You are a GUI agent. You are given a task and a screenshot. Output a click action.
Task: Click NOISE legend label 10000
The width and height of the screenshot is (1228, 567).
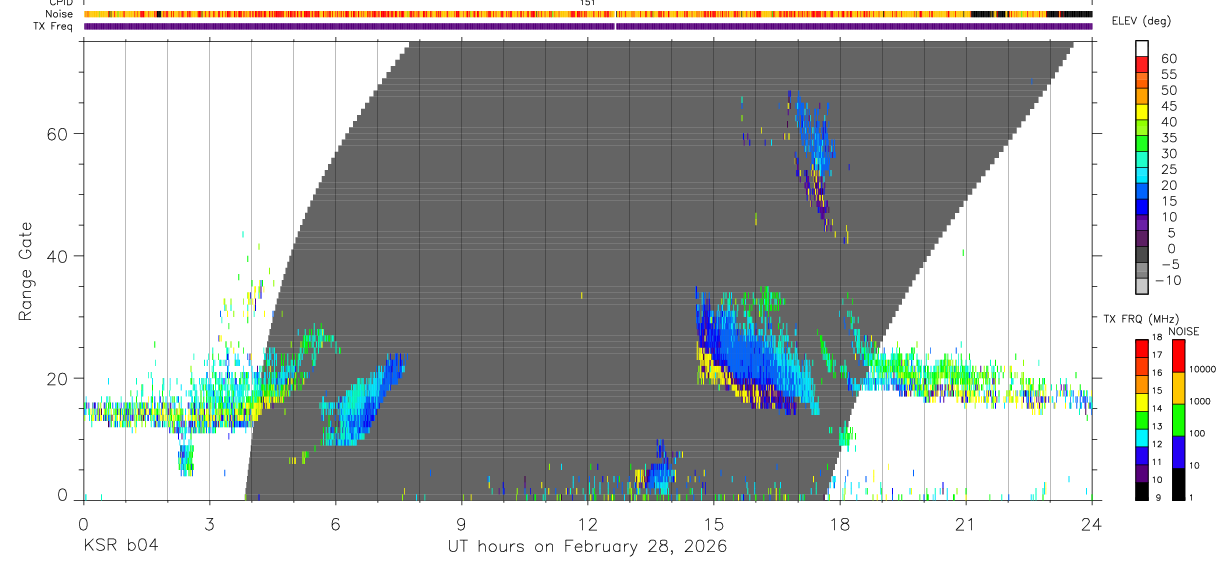click(1205, 369)
